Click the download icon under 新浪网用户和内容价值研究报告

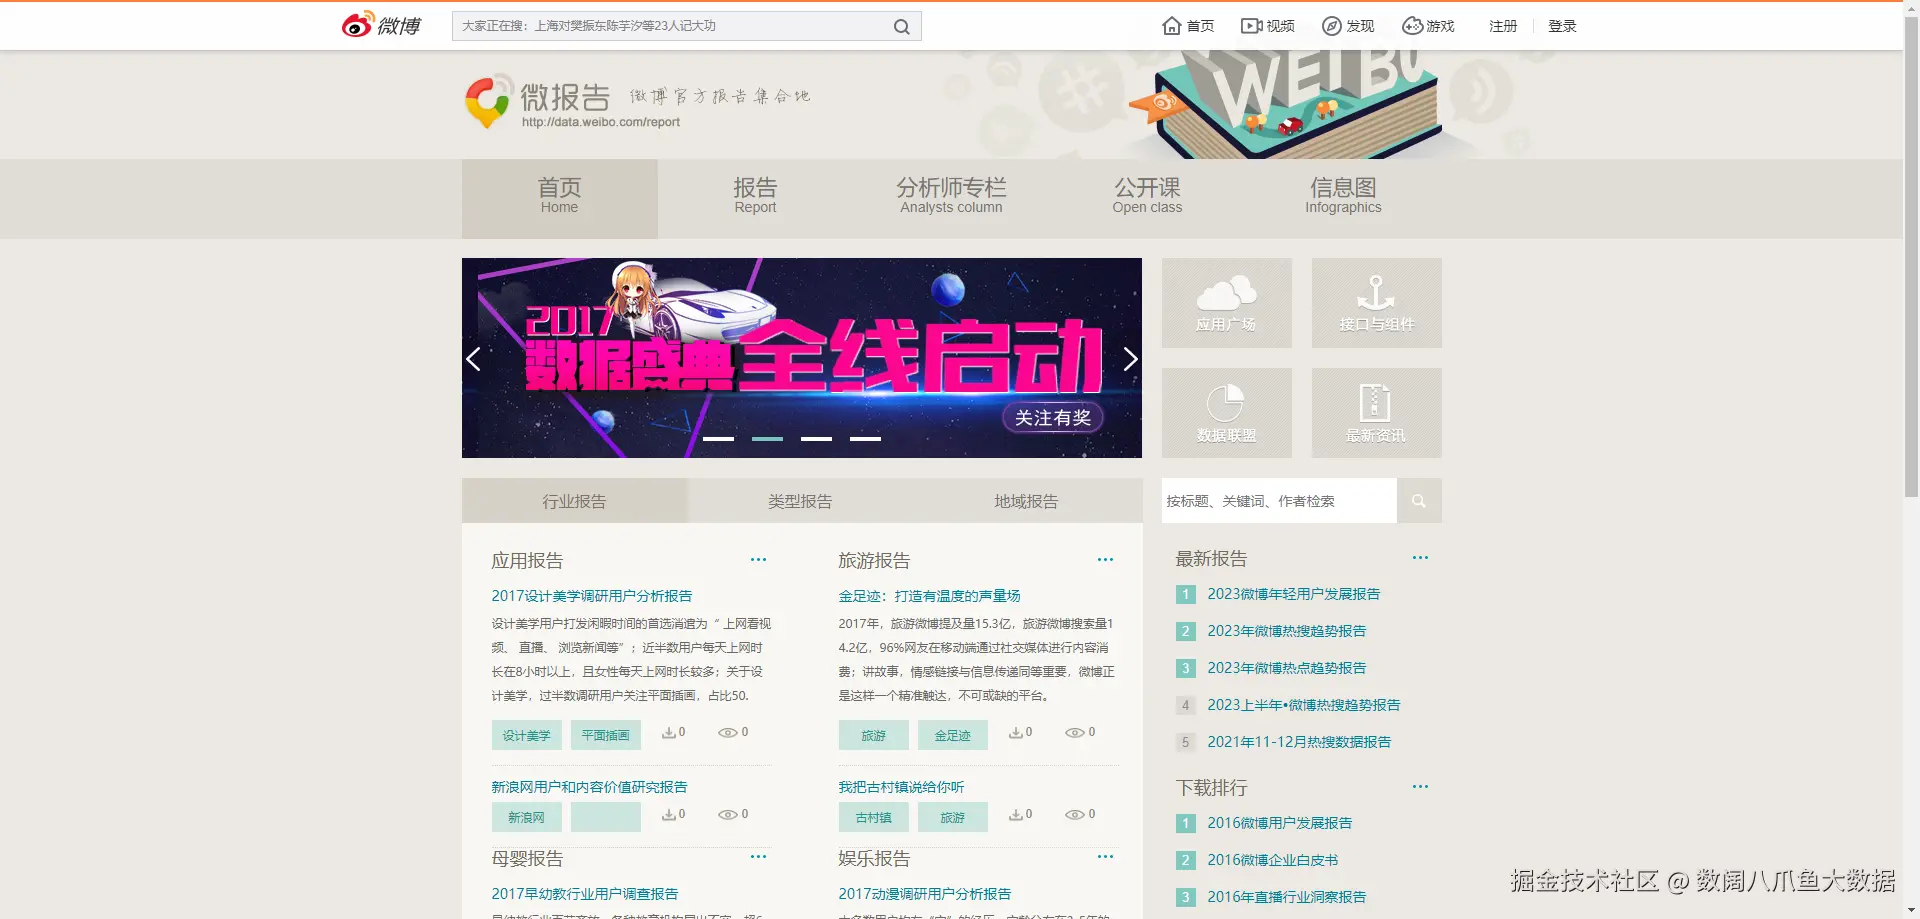[668, 815]
